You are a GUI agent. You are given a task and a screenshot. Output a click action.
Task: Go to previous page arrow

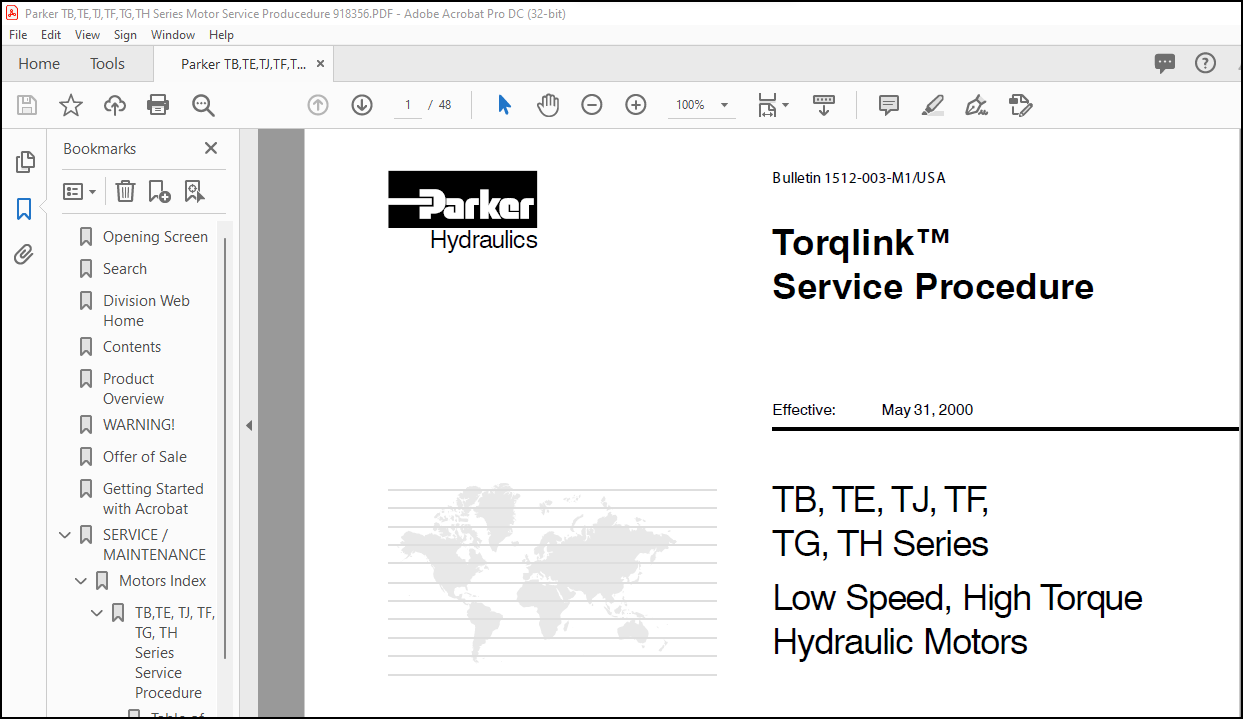pyautogui.click(x=318, y=105)
